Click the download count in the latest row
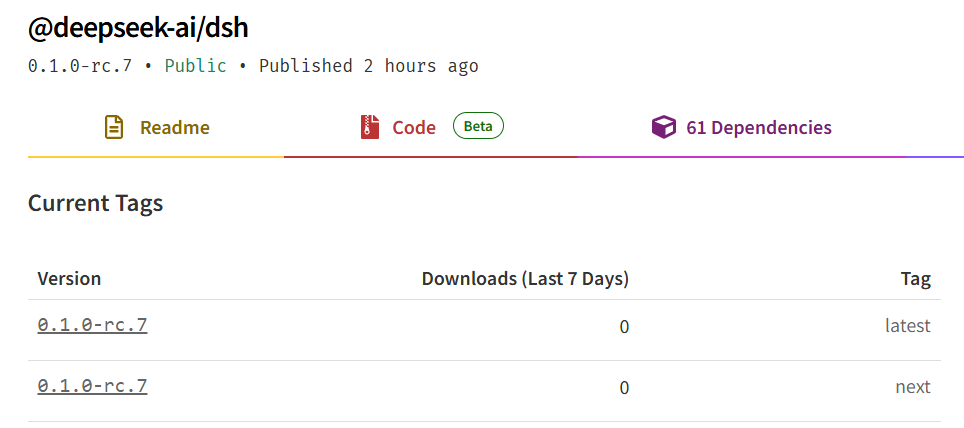 [624, 327]
